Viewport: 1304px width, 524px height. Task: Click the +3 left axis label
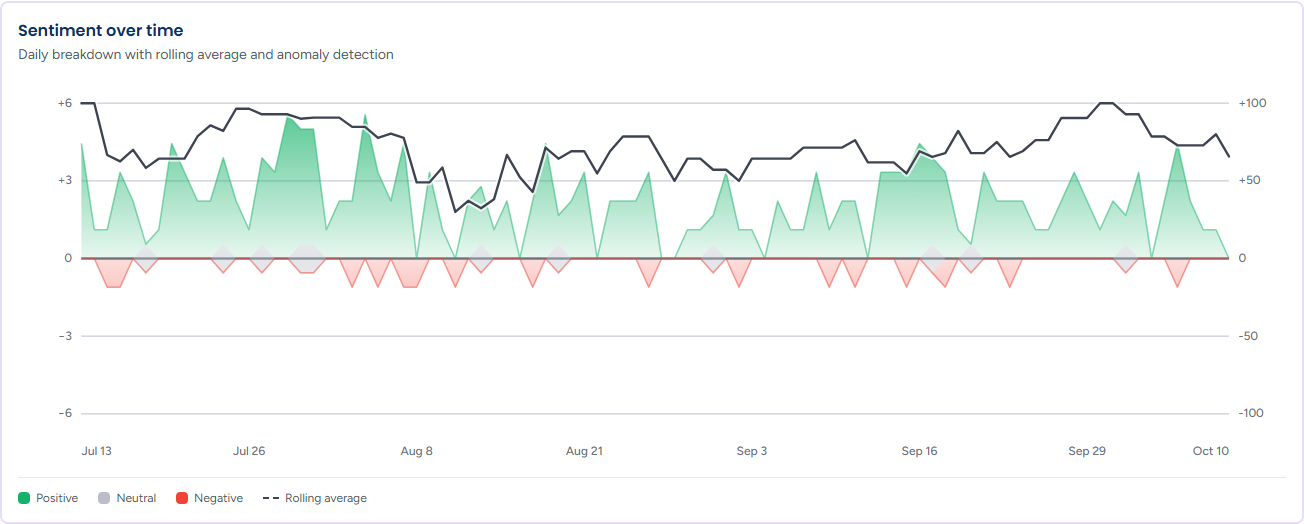tap(64, 181)
